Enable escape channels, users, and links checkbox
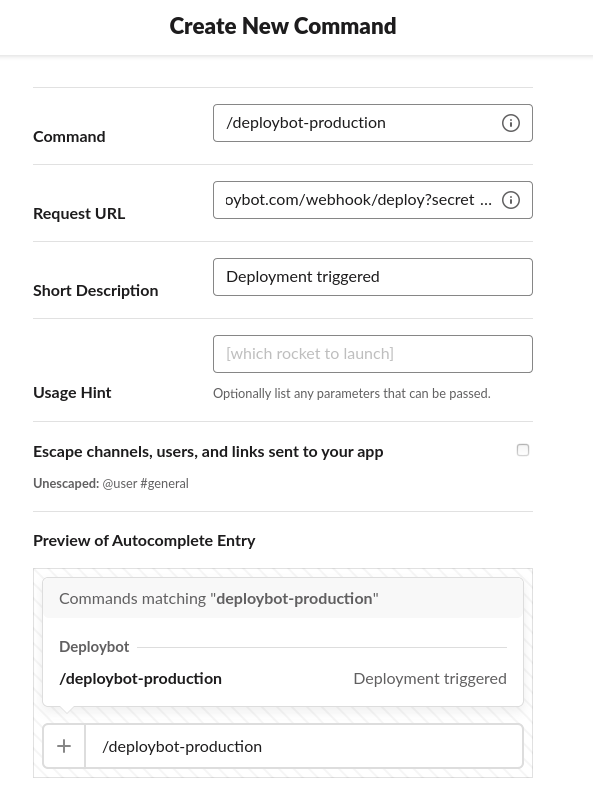Image resolution: width=593 pixels, height=798 pixels. pos(523,450)
